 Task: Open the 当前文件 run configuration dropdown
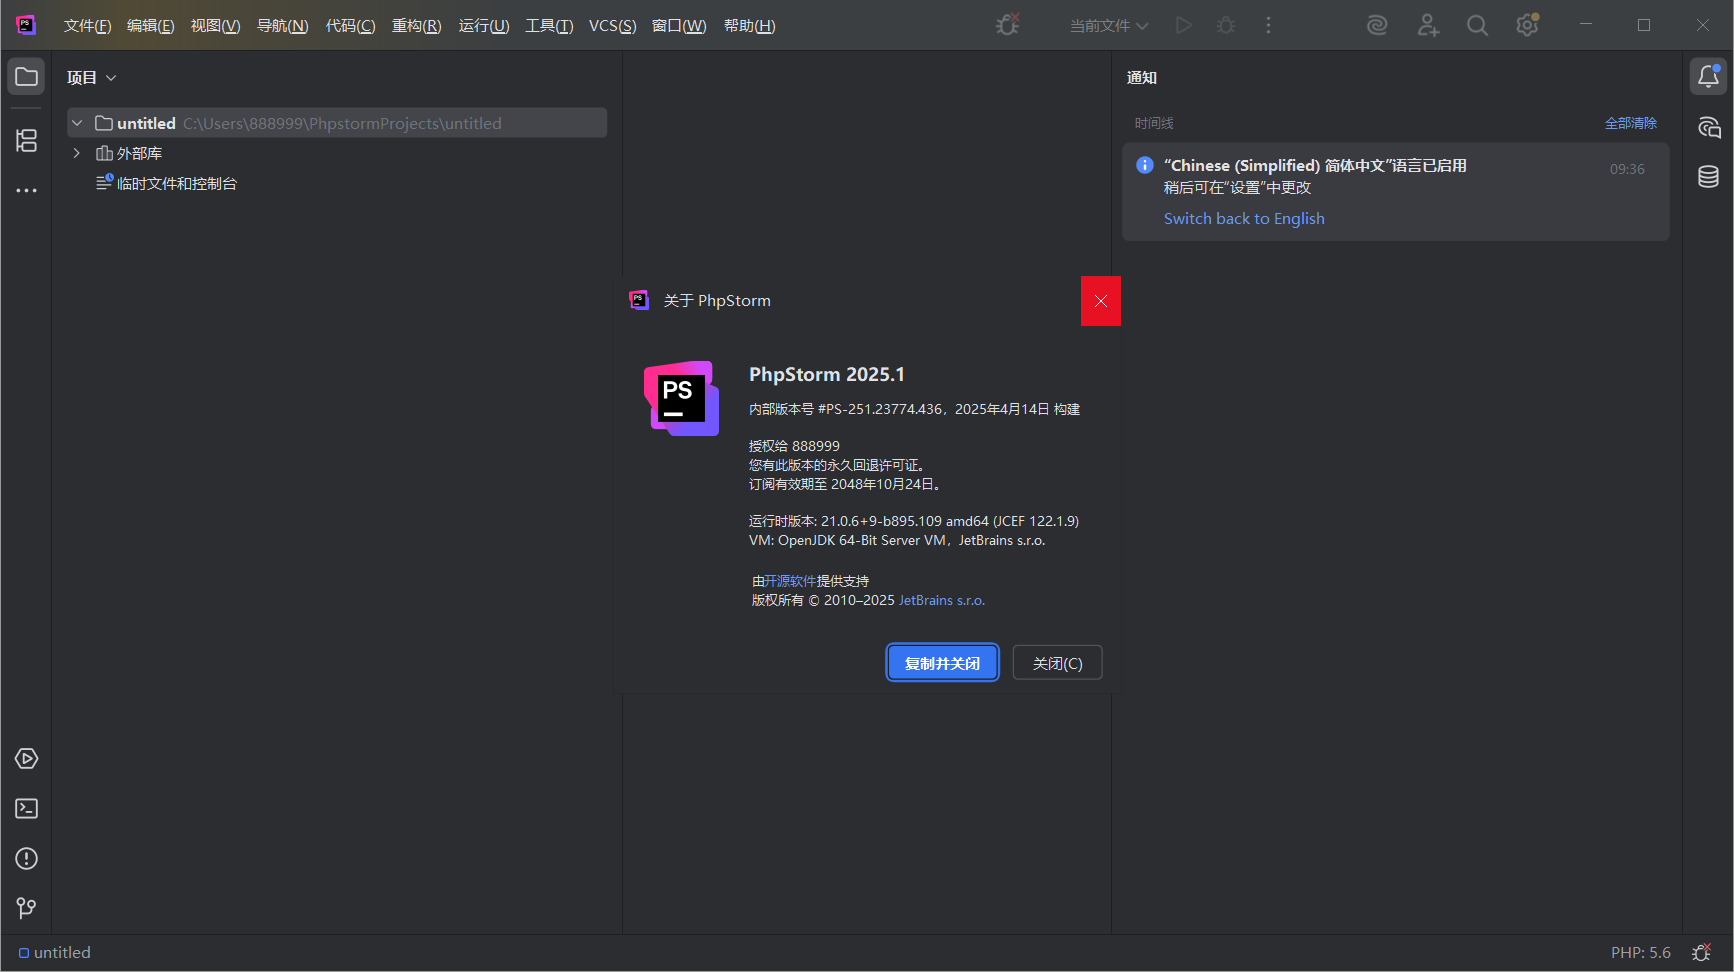pos(1109,26)
